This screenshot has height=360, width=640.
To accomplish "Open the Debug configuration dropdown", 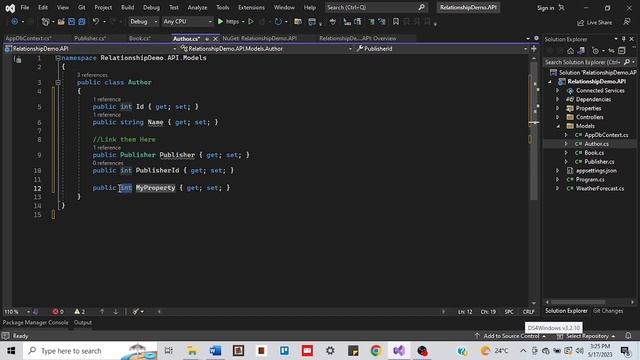I will [143, 22].
